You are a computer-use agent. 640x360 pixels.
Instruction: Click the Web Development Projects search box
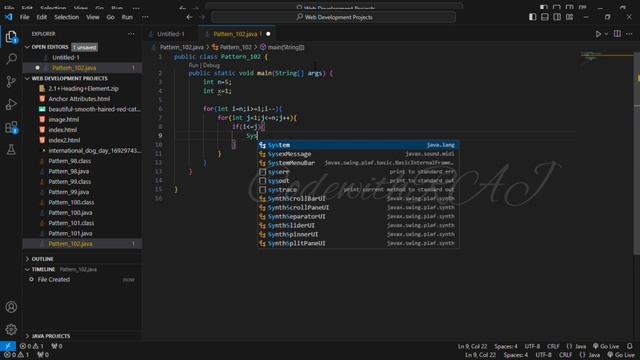coord(333,17)
